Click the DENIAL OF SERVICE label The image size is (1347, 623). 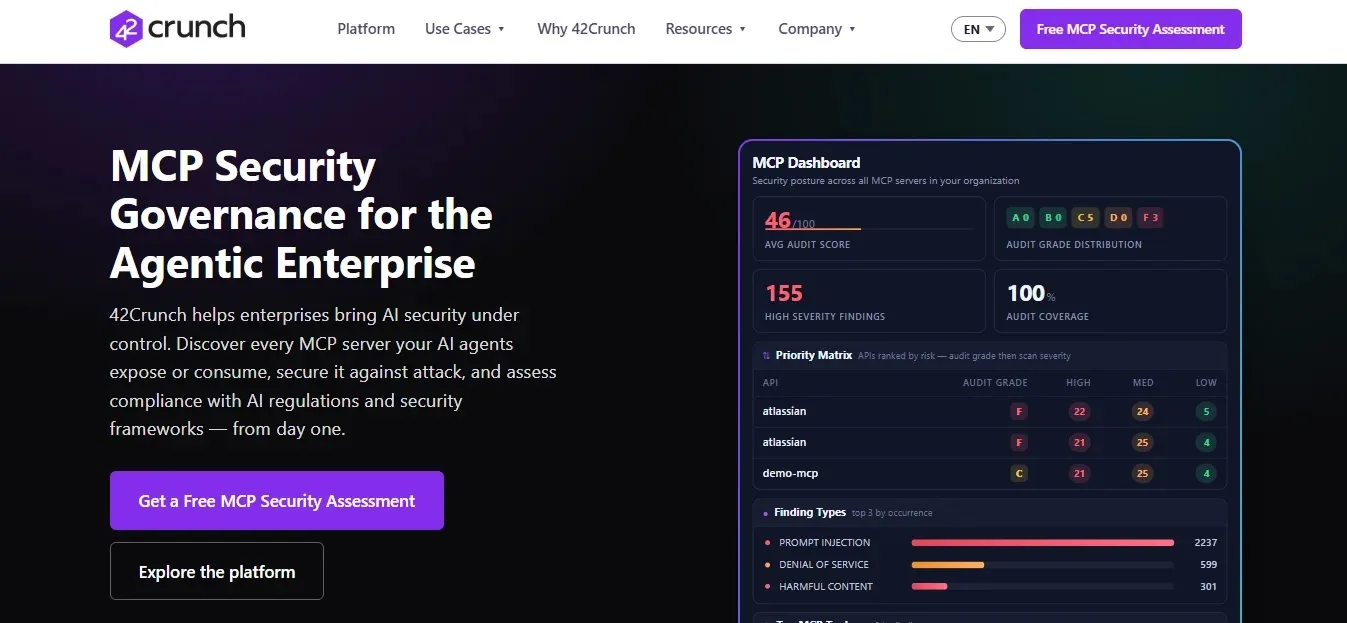(824, 564)
